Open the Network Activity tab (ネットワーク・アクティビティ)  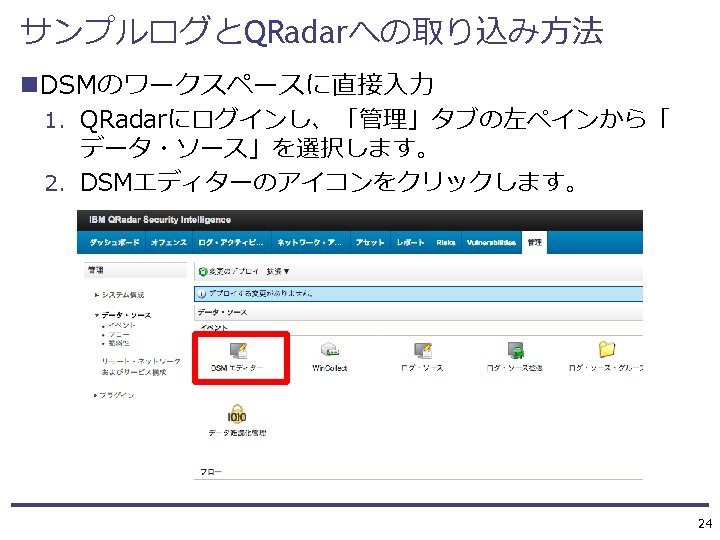(309, 242)
